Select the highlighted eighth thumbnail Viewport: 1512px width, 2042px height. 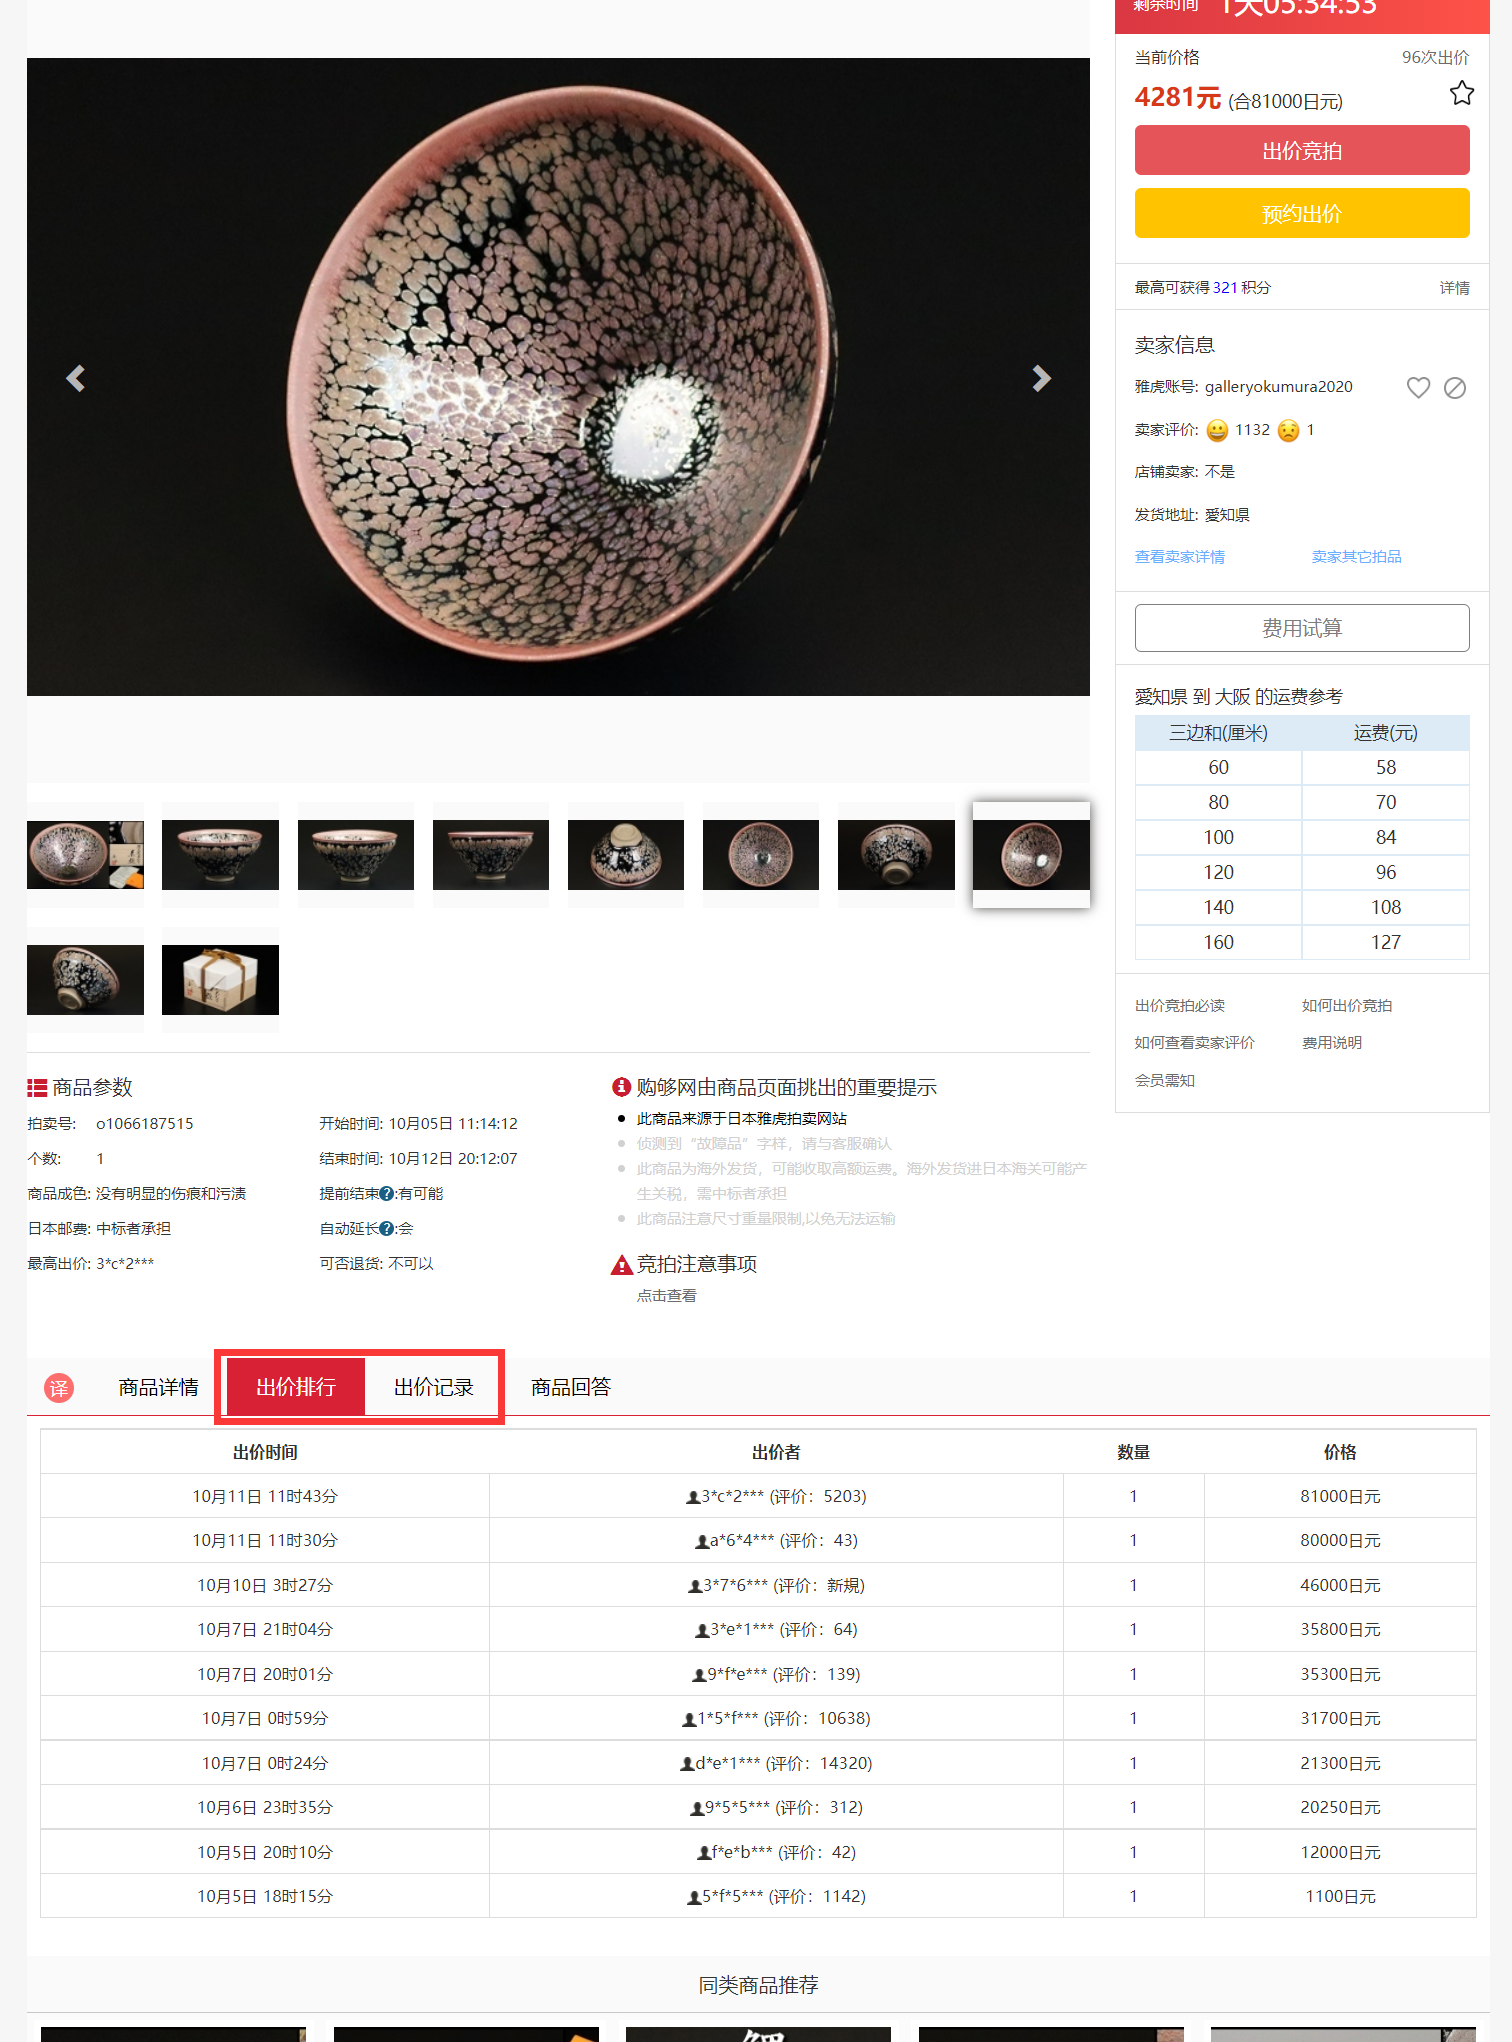[x=1031, y=855]
